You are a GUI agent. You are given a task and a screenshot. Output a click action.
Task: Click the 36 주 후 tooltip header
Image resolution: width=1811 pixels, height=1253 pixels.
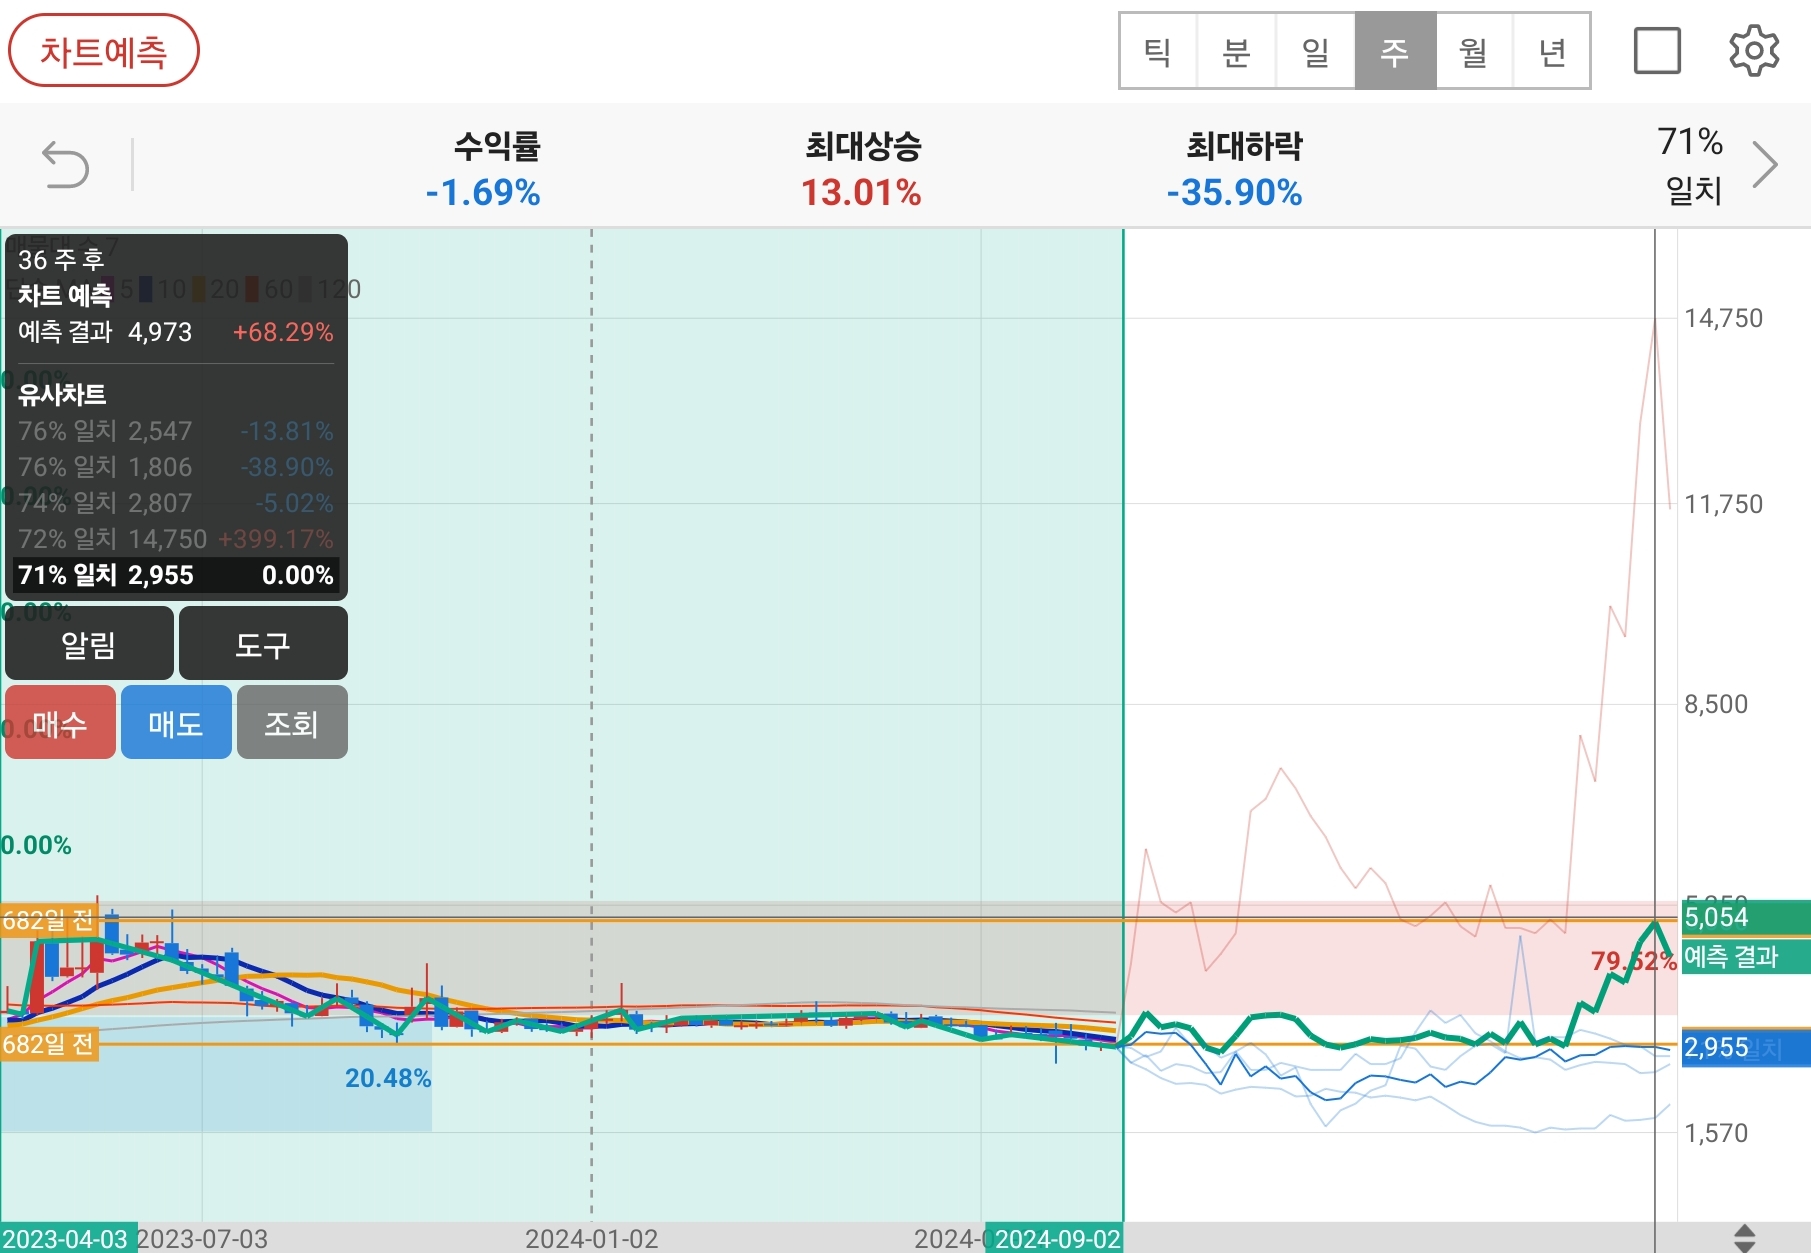click(61, 260)
